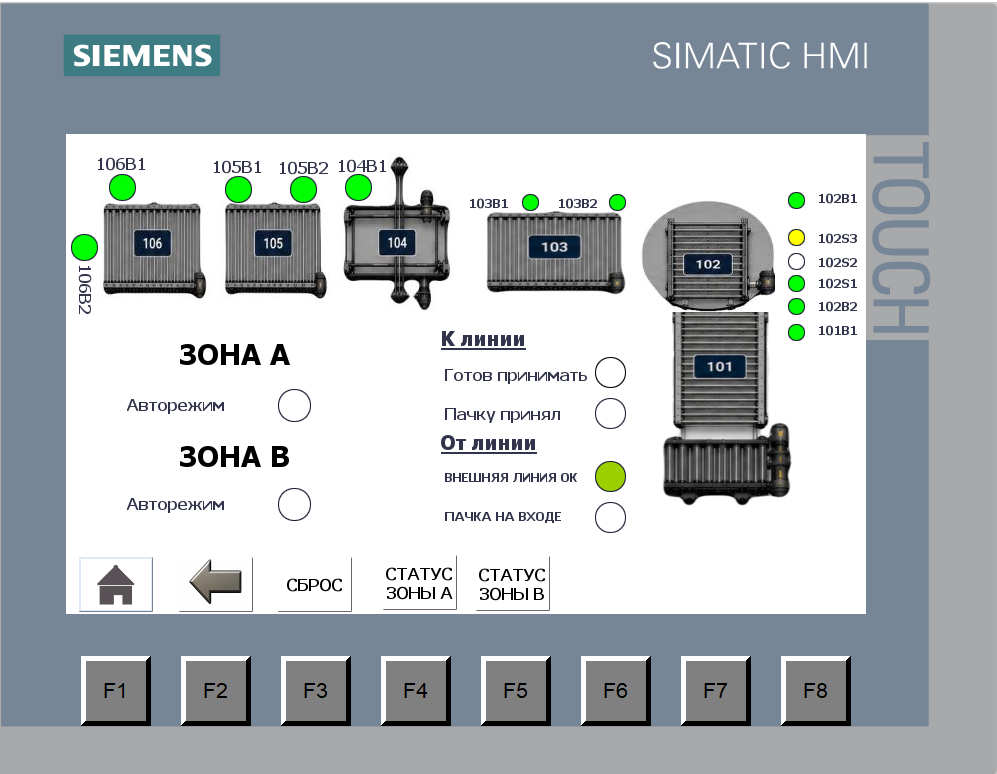This screenshot has width=997, height=774.
Task: Click the dark roller conveyor below 101
Action: (727, 465)
